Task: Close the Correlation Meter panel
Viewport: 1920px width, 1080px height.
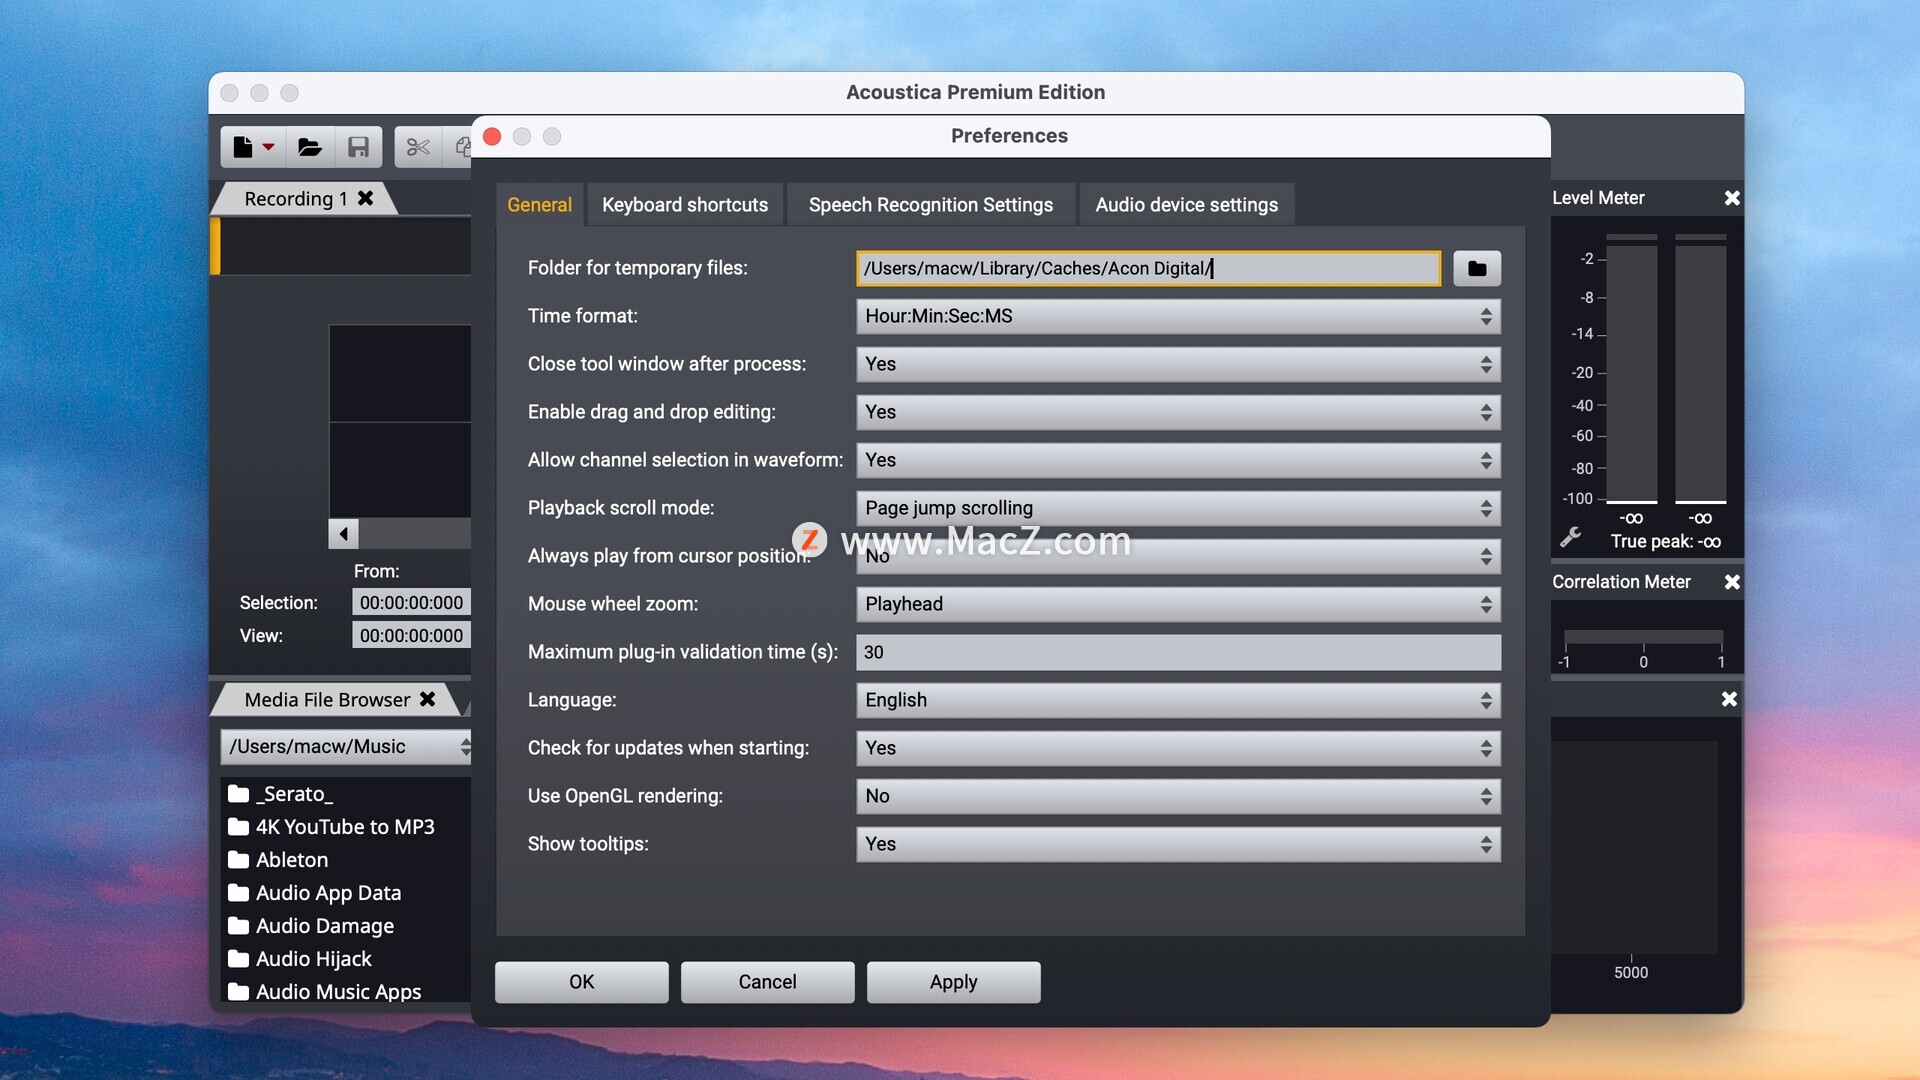Action: point(1732,582)
